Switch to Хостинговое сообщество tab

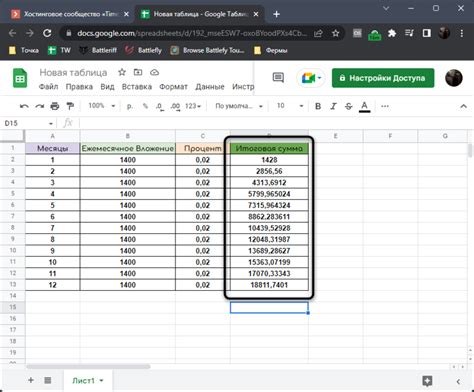70,14
